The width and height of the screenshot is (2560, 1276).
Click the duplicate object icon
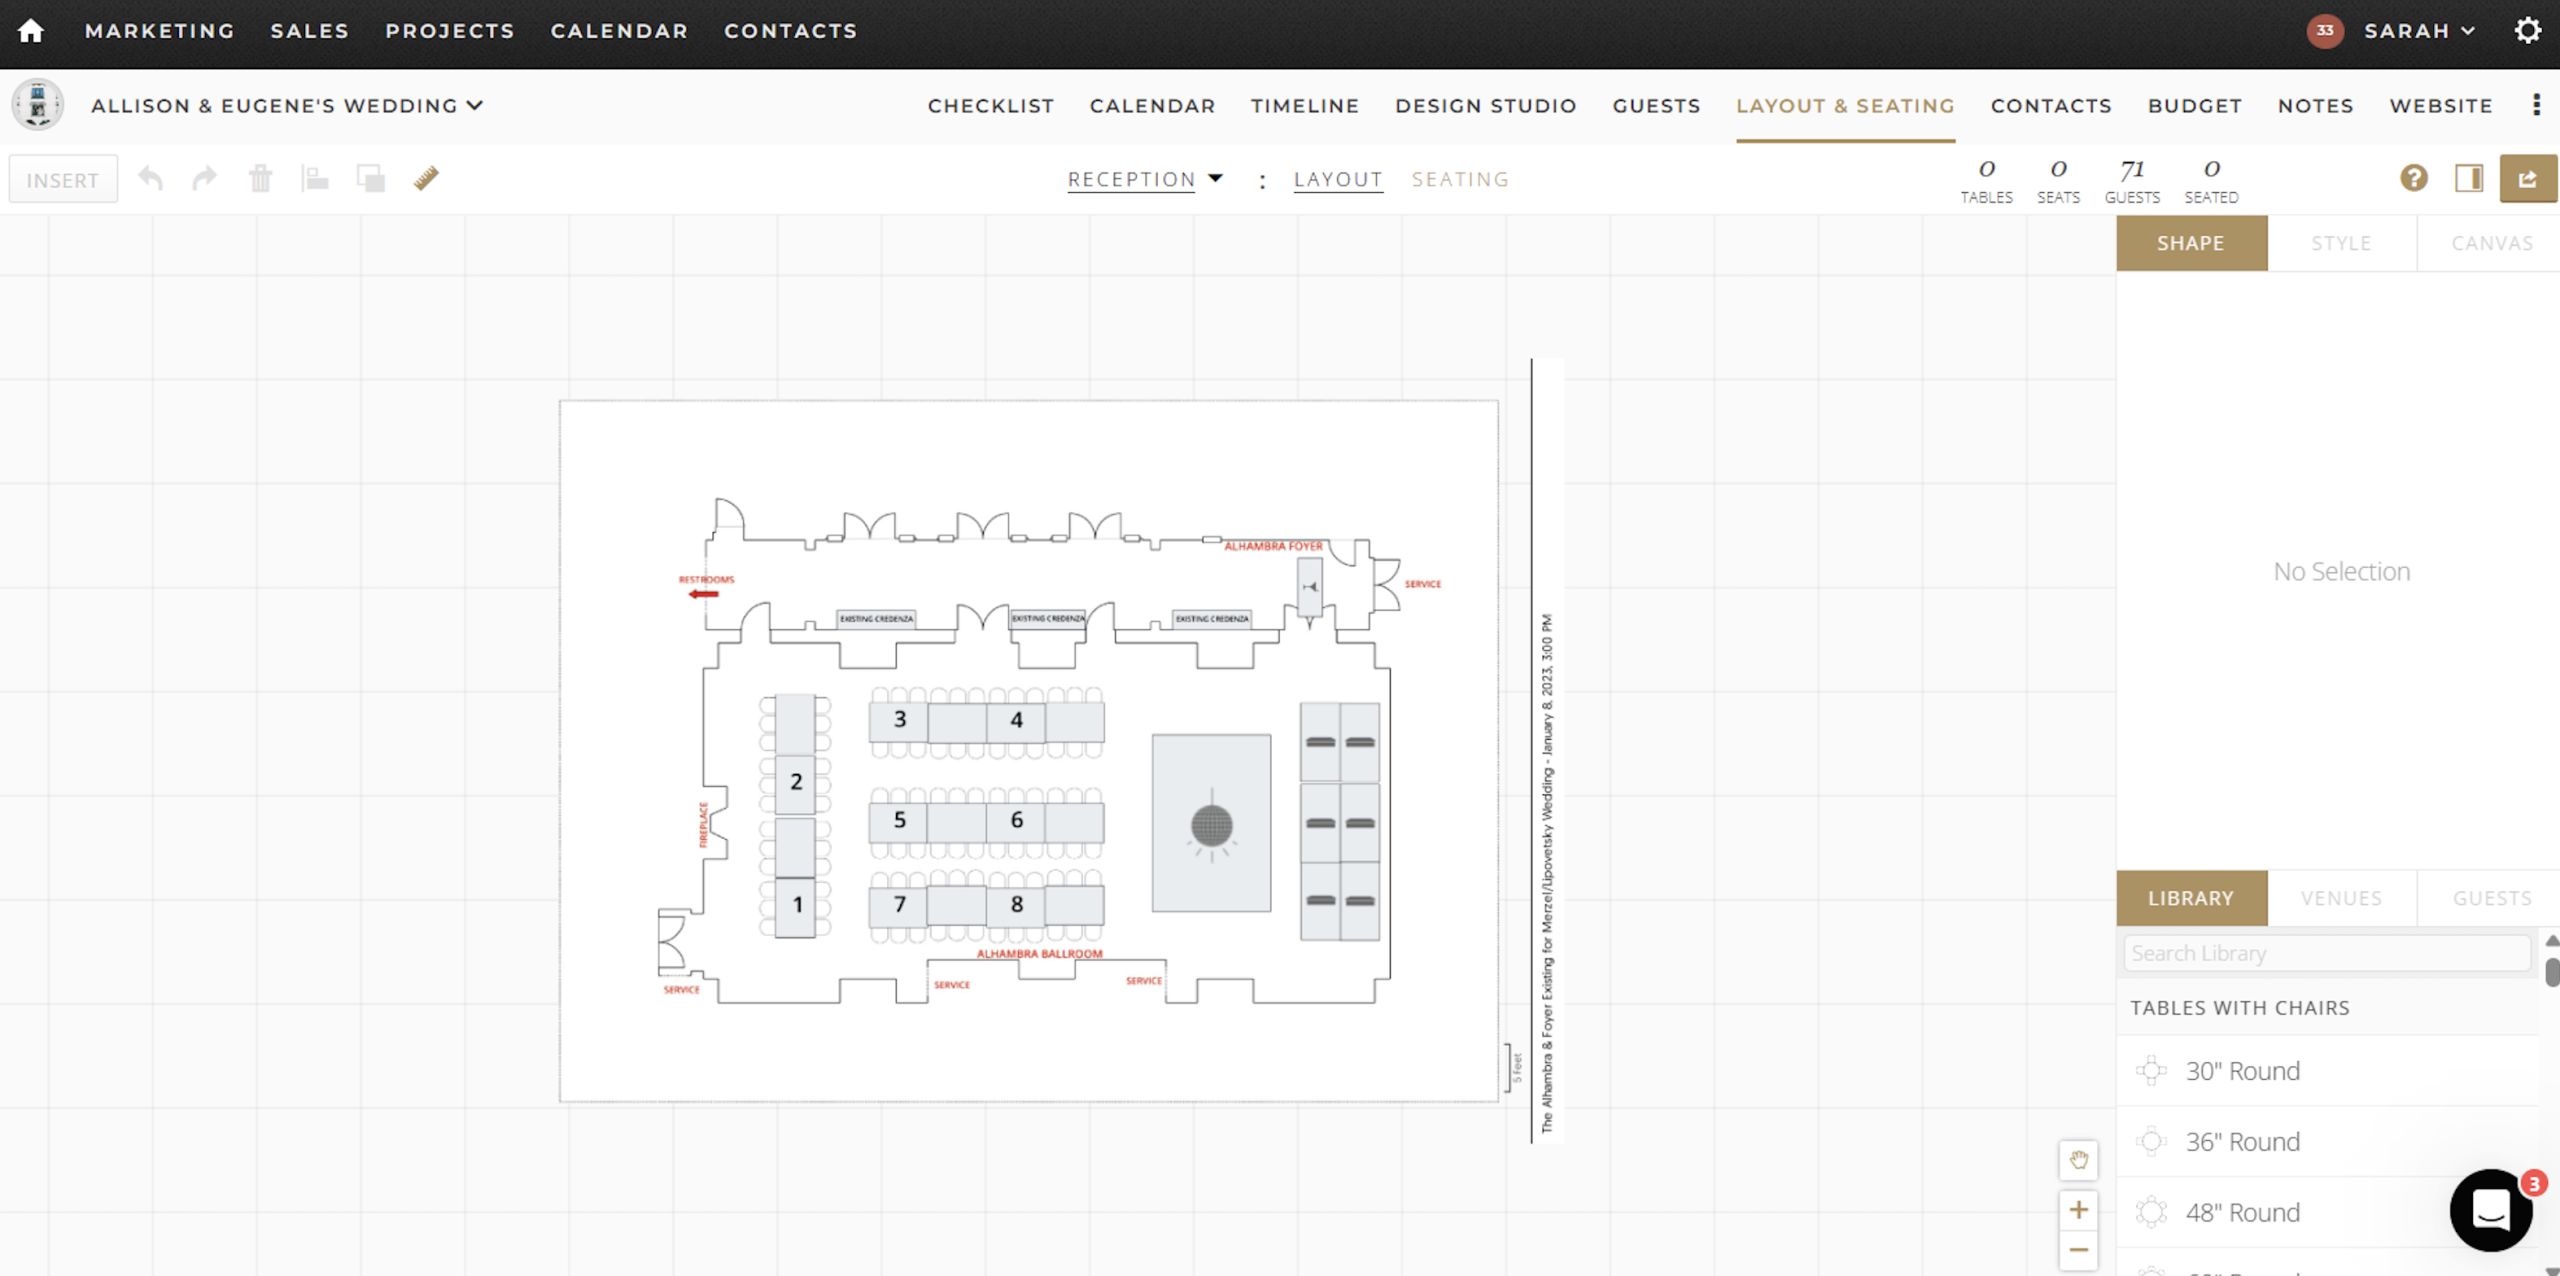coord(370,178)
